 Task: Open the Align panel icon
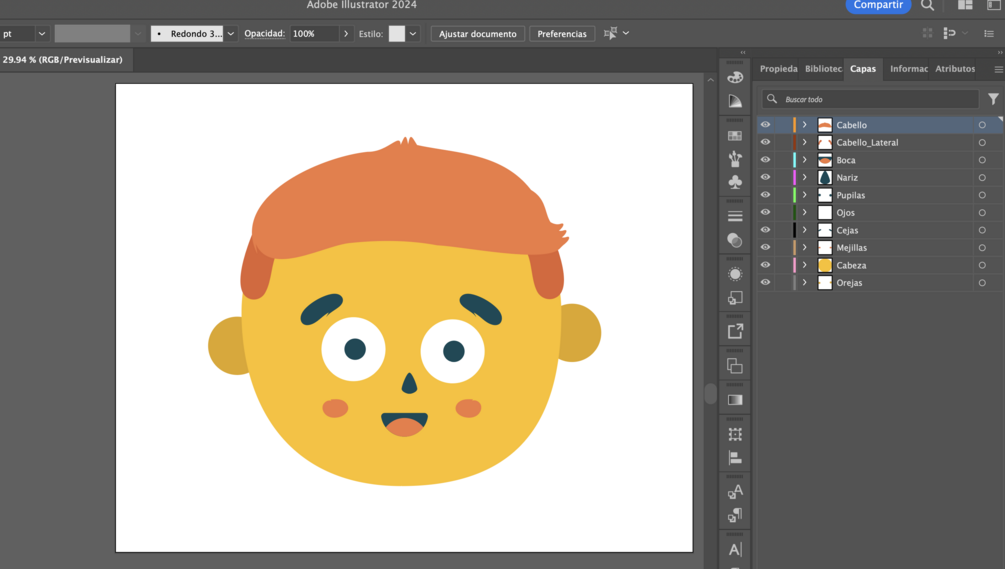pyautogui.click(x=735, y=458)
